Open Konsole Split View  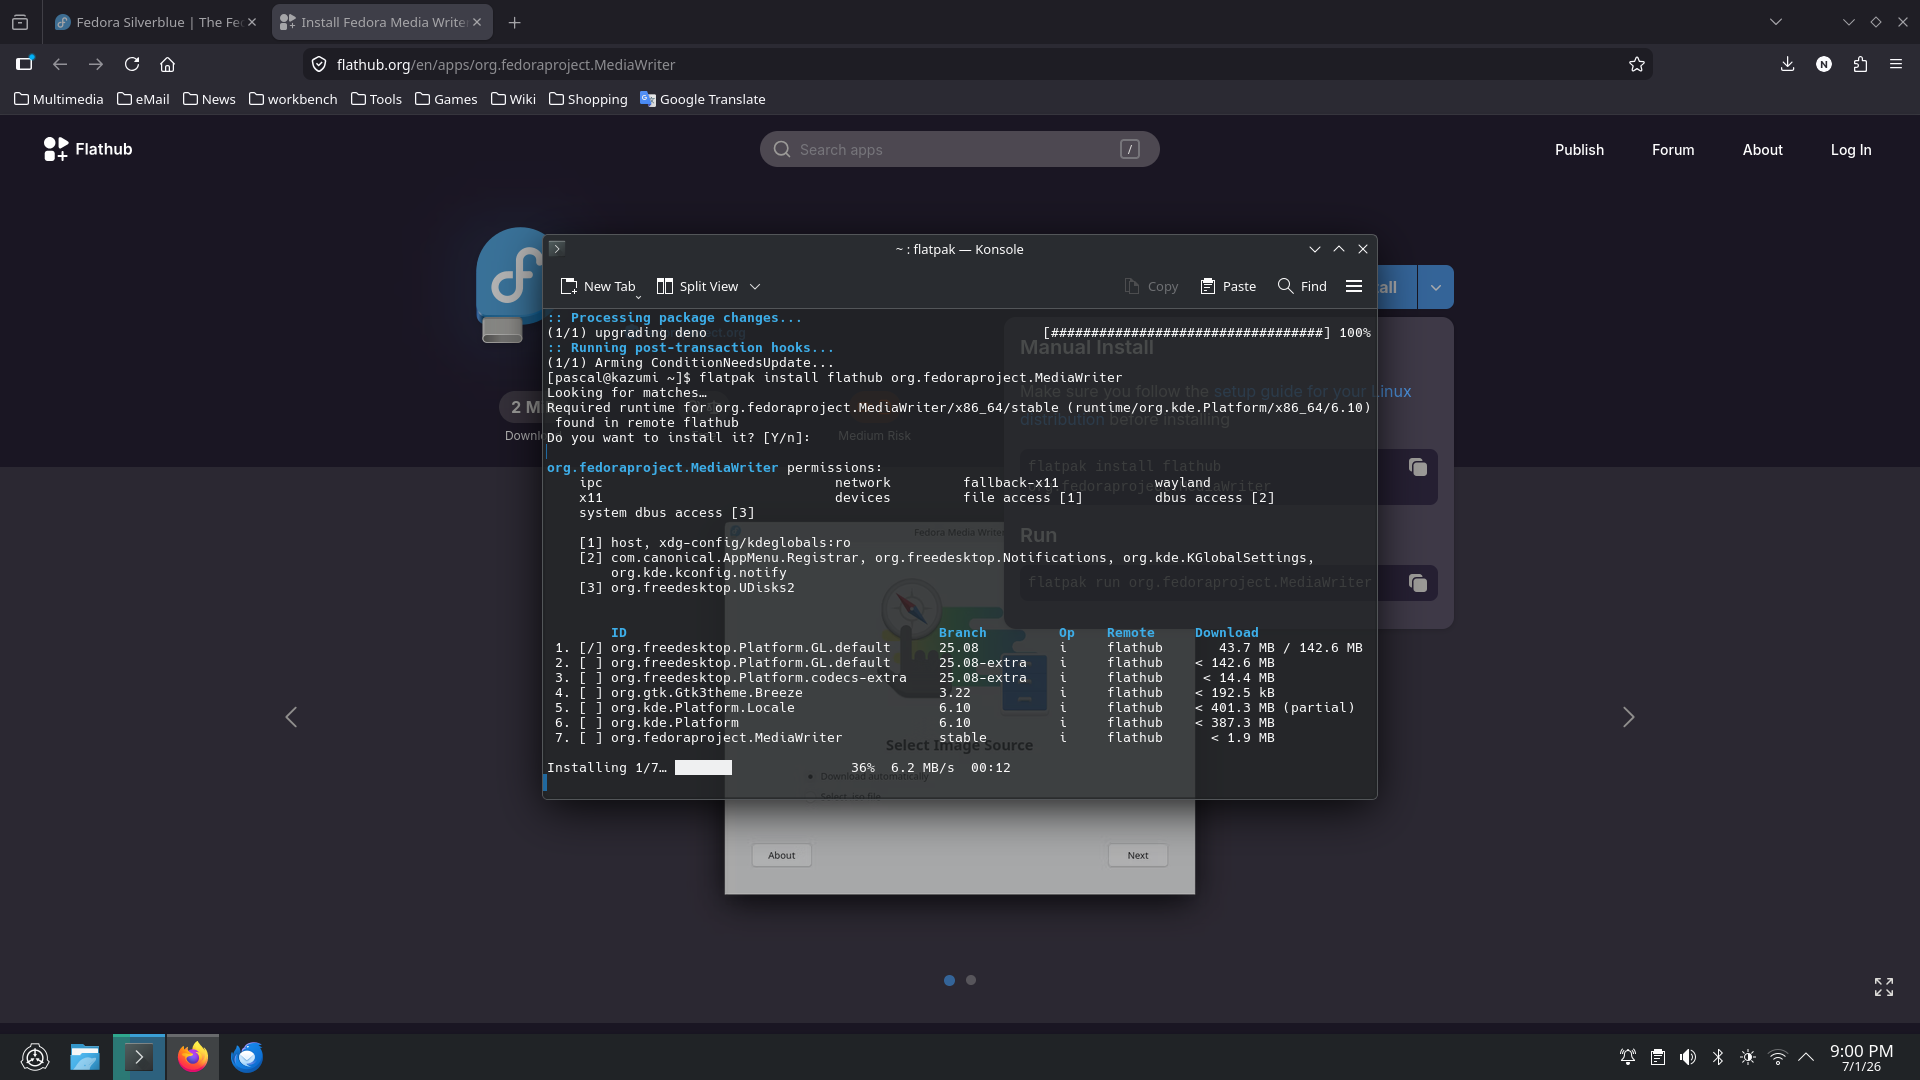point(697,286)
